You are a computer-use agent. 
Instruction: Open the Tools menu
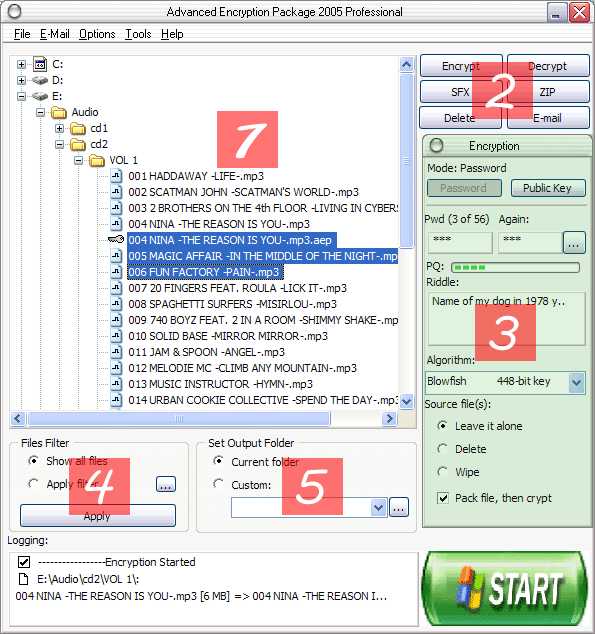tap(138, 34)
